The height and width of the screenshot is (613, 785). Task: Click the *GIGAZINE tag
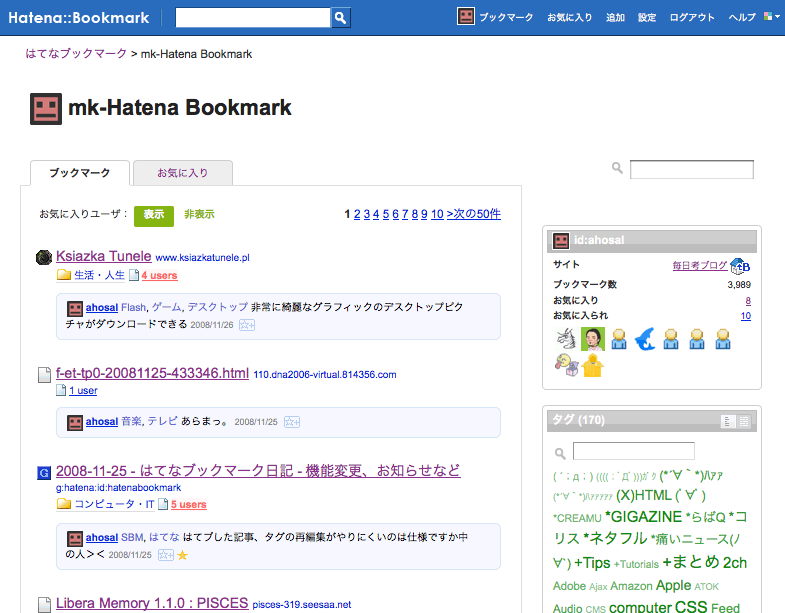coord(643,516)
